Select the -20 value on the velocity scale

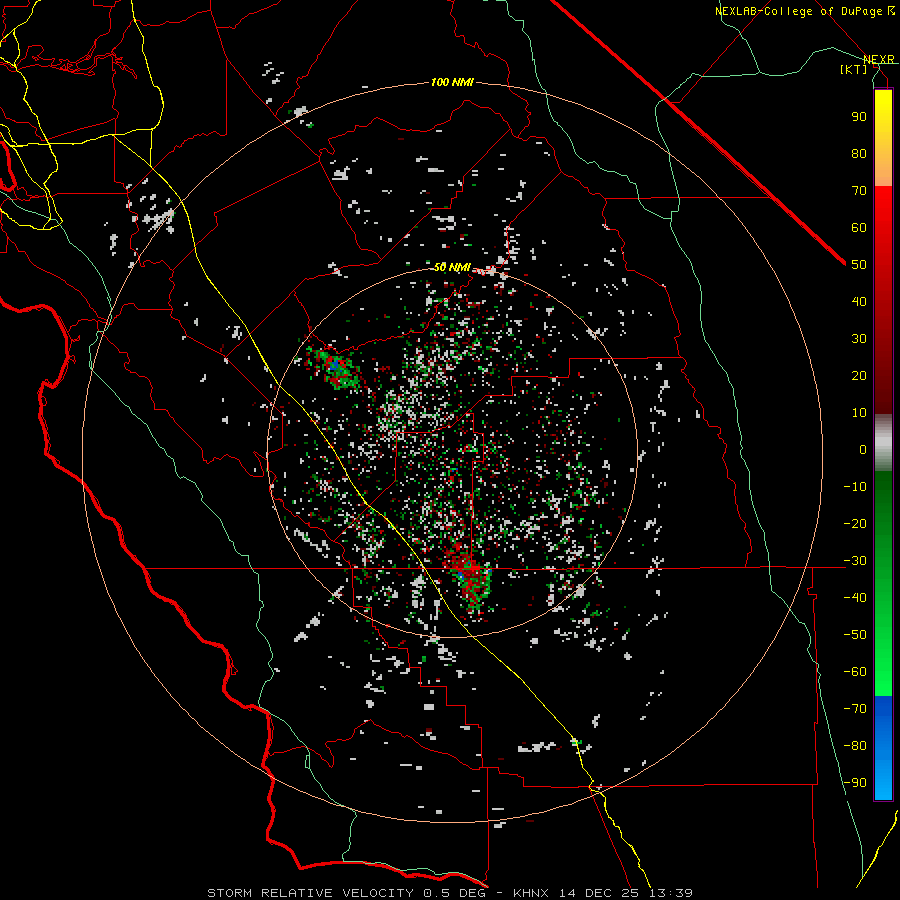855,523
